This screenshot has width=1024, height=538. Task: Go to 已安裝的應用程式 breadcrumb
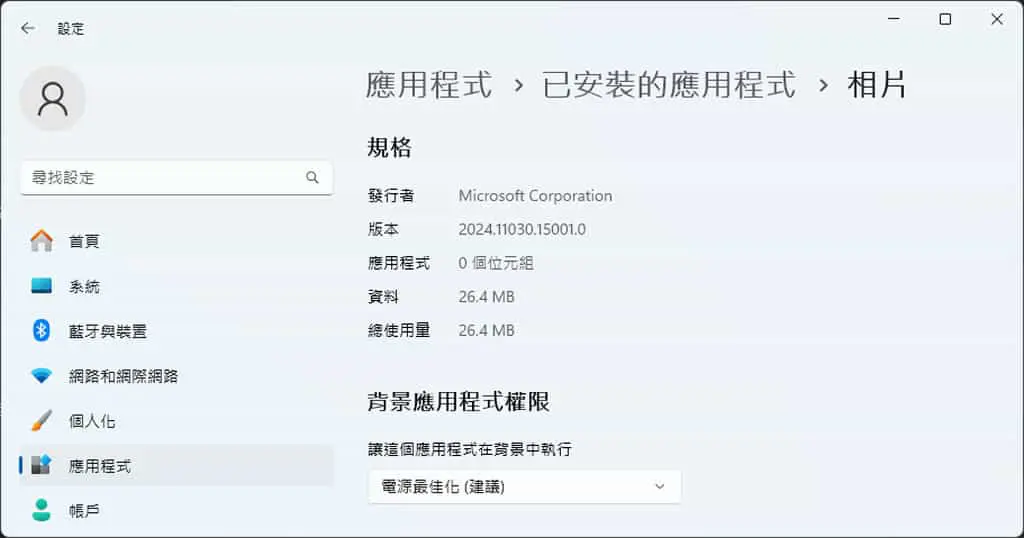[x=669, y=85]
